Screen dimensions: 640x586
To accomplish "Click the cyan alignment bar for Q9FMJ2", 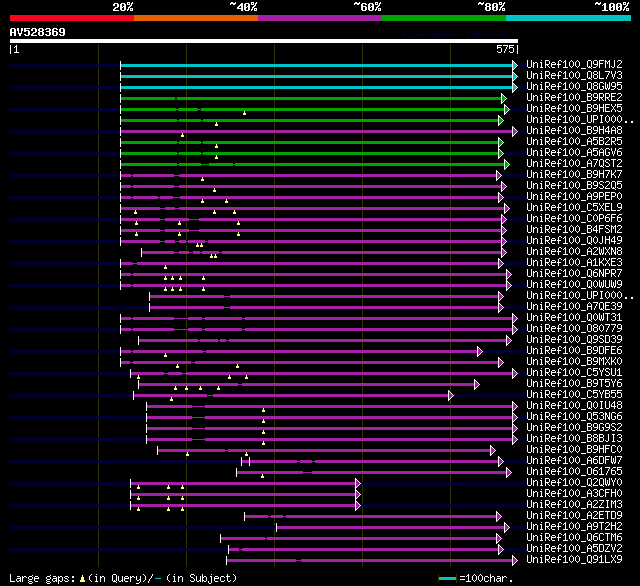I will point(317,65).
